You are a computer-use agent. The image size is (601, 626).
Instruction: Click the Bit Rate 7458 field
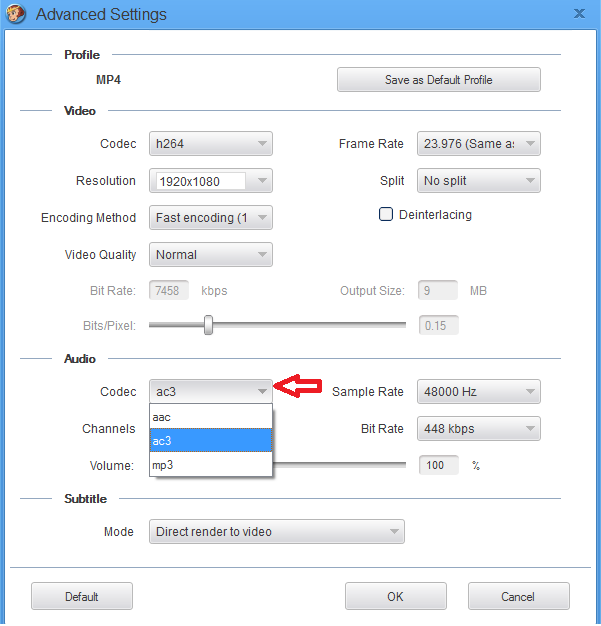(x=169, y=290)
